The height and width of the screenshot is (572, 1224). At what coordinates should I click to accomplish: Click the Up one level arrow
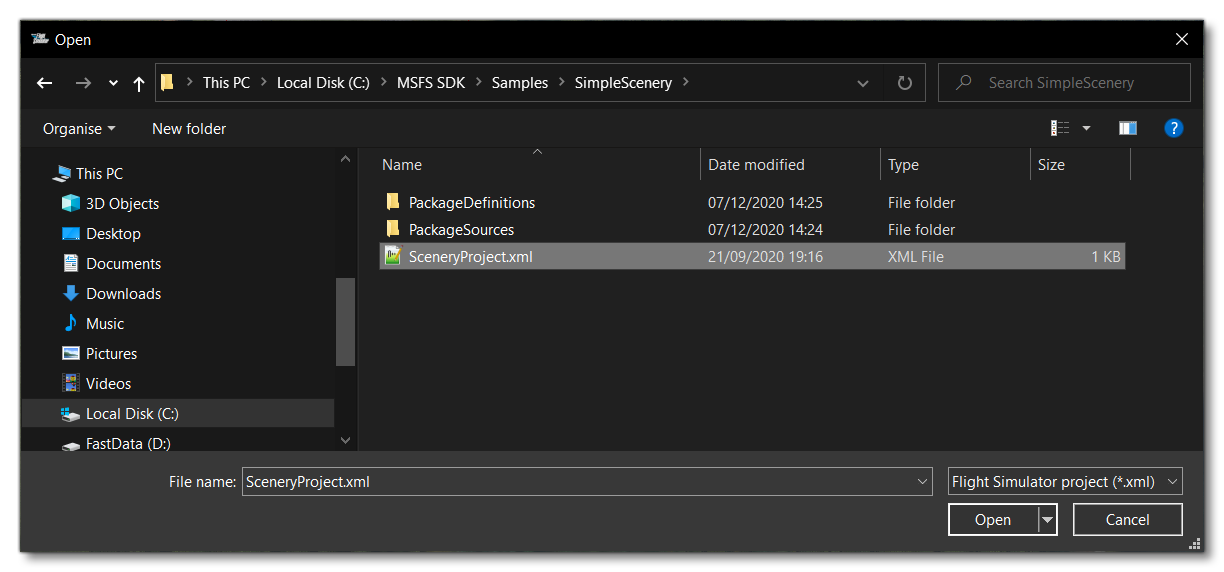139,83
